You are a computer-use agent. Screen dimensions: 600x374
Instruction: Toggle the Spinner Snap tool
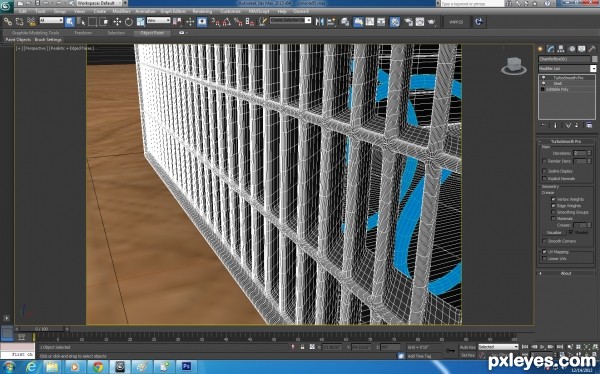(250, 22)
